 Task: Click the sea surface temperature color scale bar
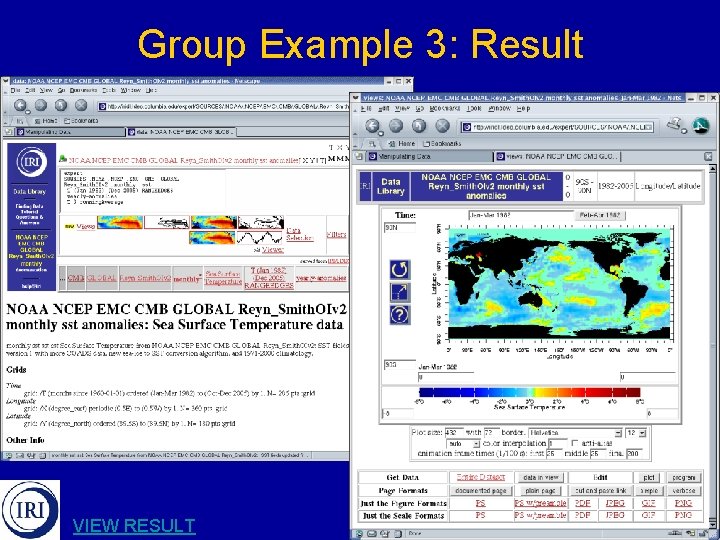(x=529, y=392)
